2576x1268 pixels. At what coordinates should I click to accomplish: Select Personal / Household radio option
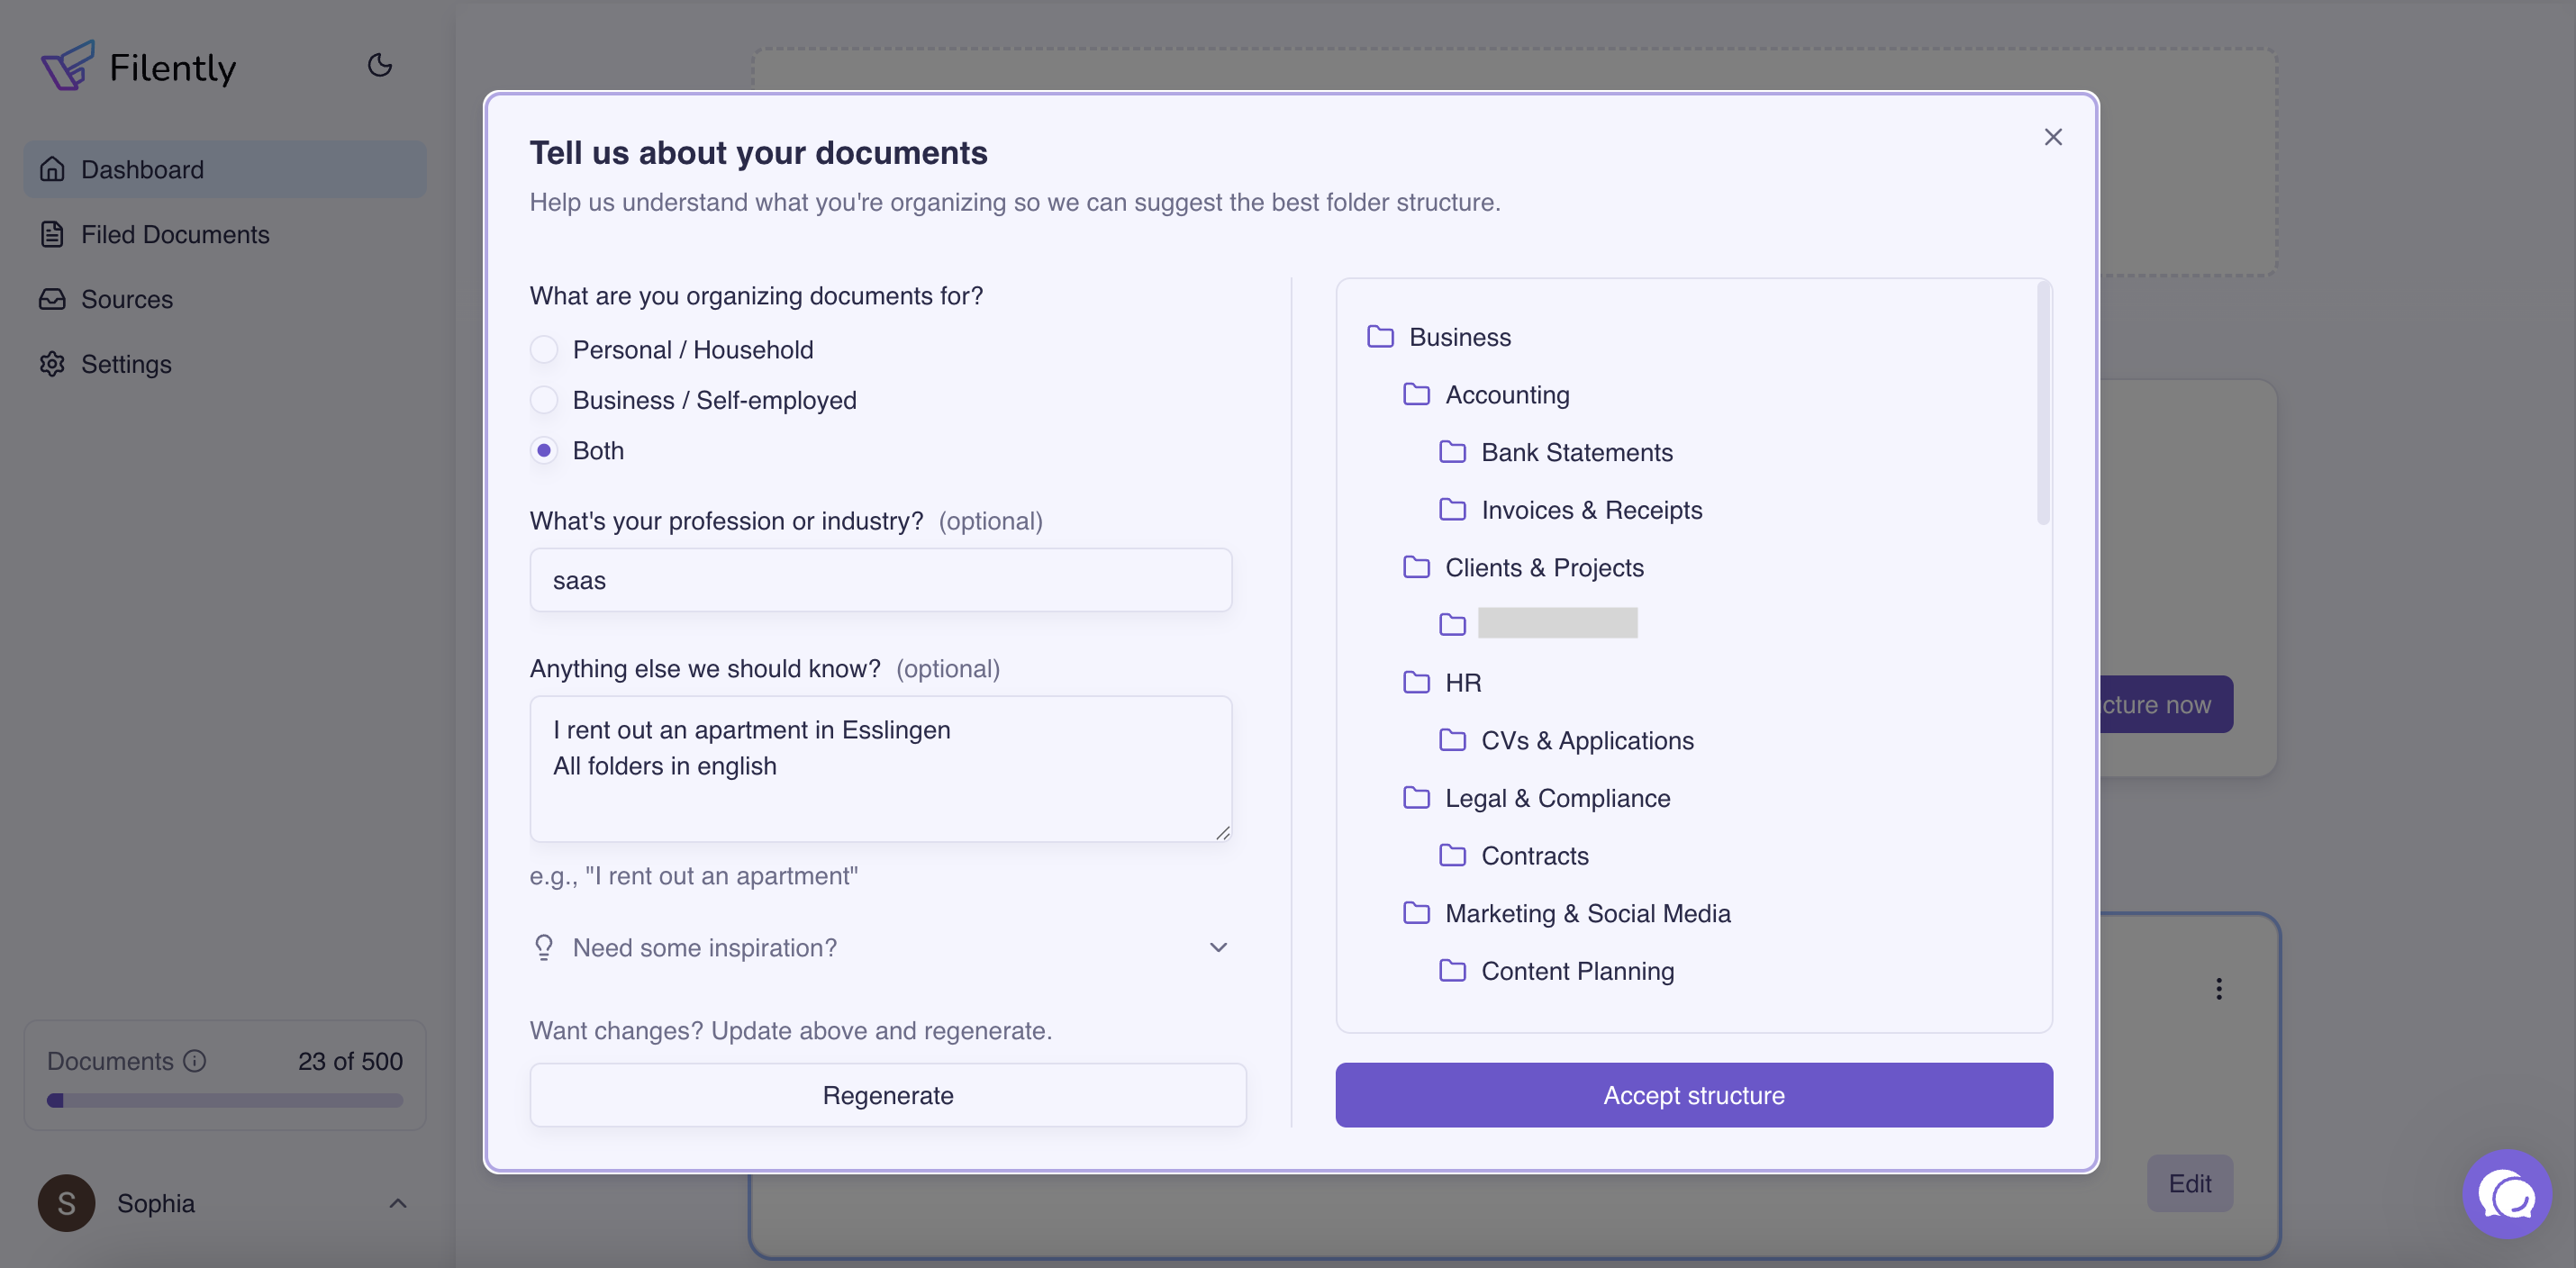click(x=544, y=350)
